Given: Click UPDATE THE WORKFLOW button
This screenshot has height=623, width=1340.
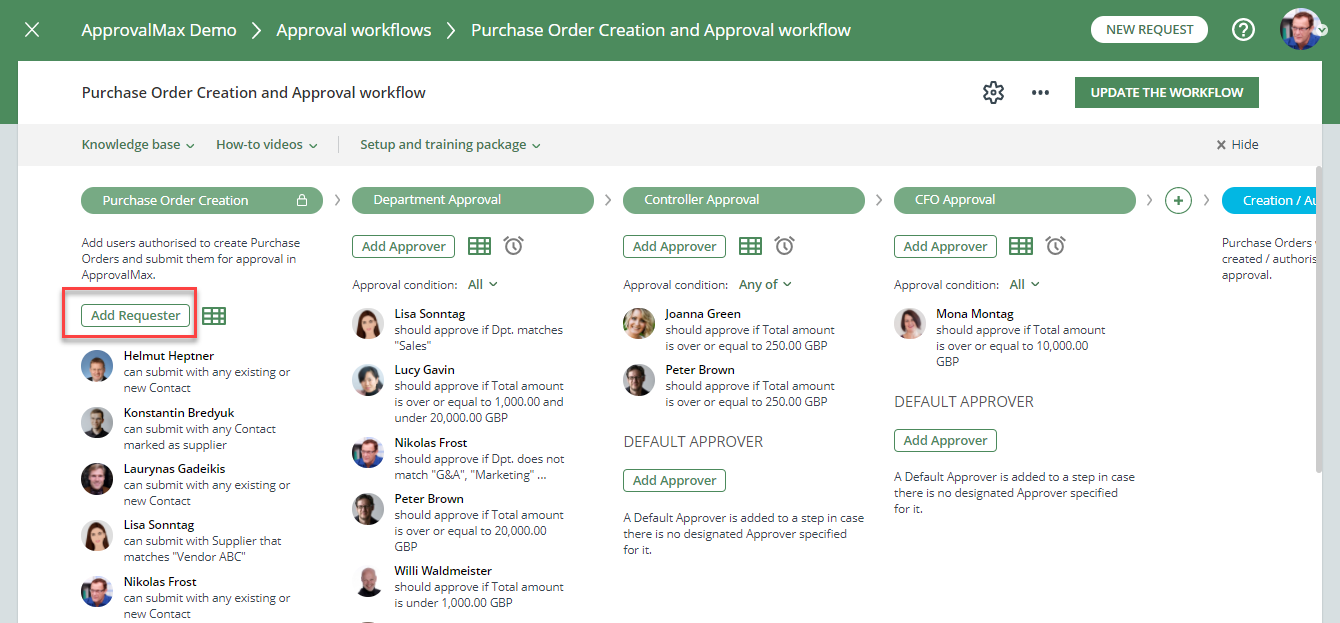Looking at the screenshot, I should pos(1167,93).
